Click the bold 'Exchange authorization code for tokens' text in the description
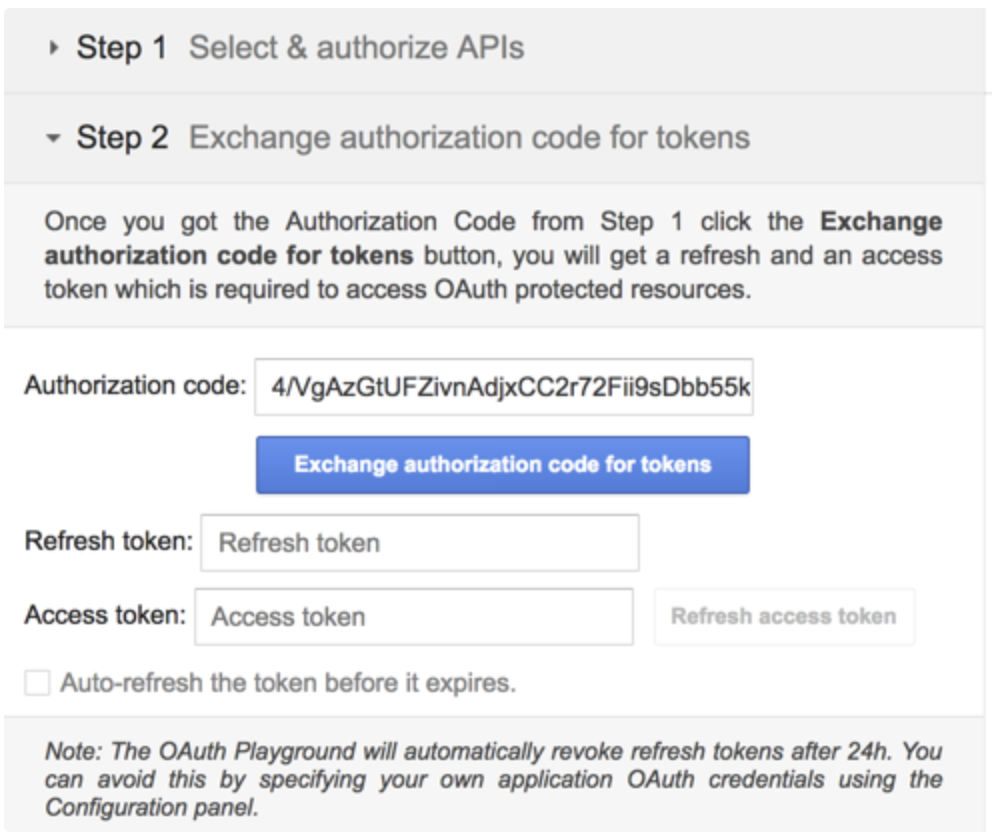 click(x=228, y=256)
